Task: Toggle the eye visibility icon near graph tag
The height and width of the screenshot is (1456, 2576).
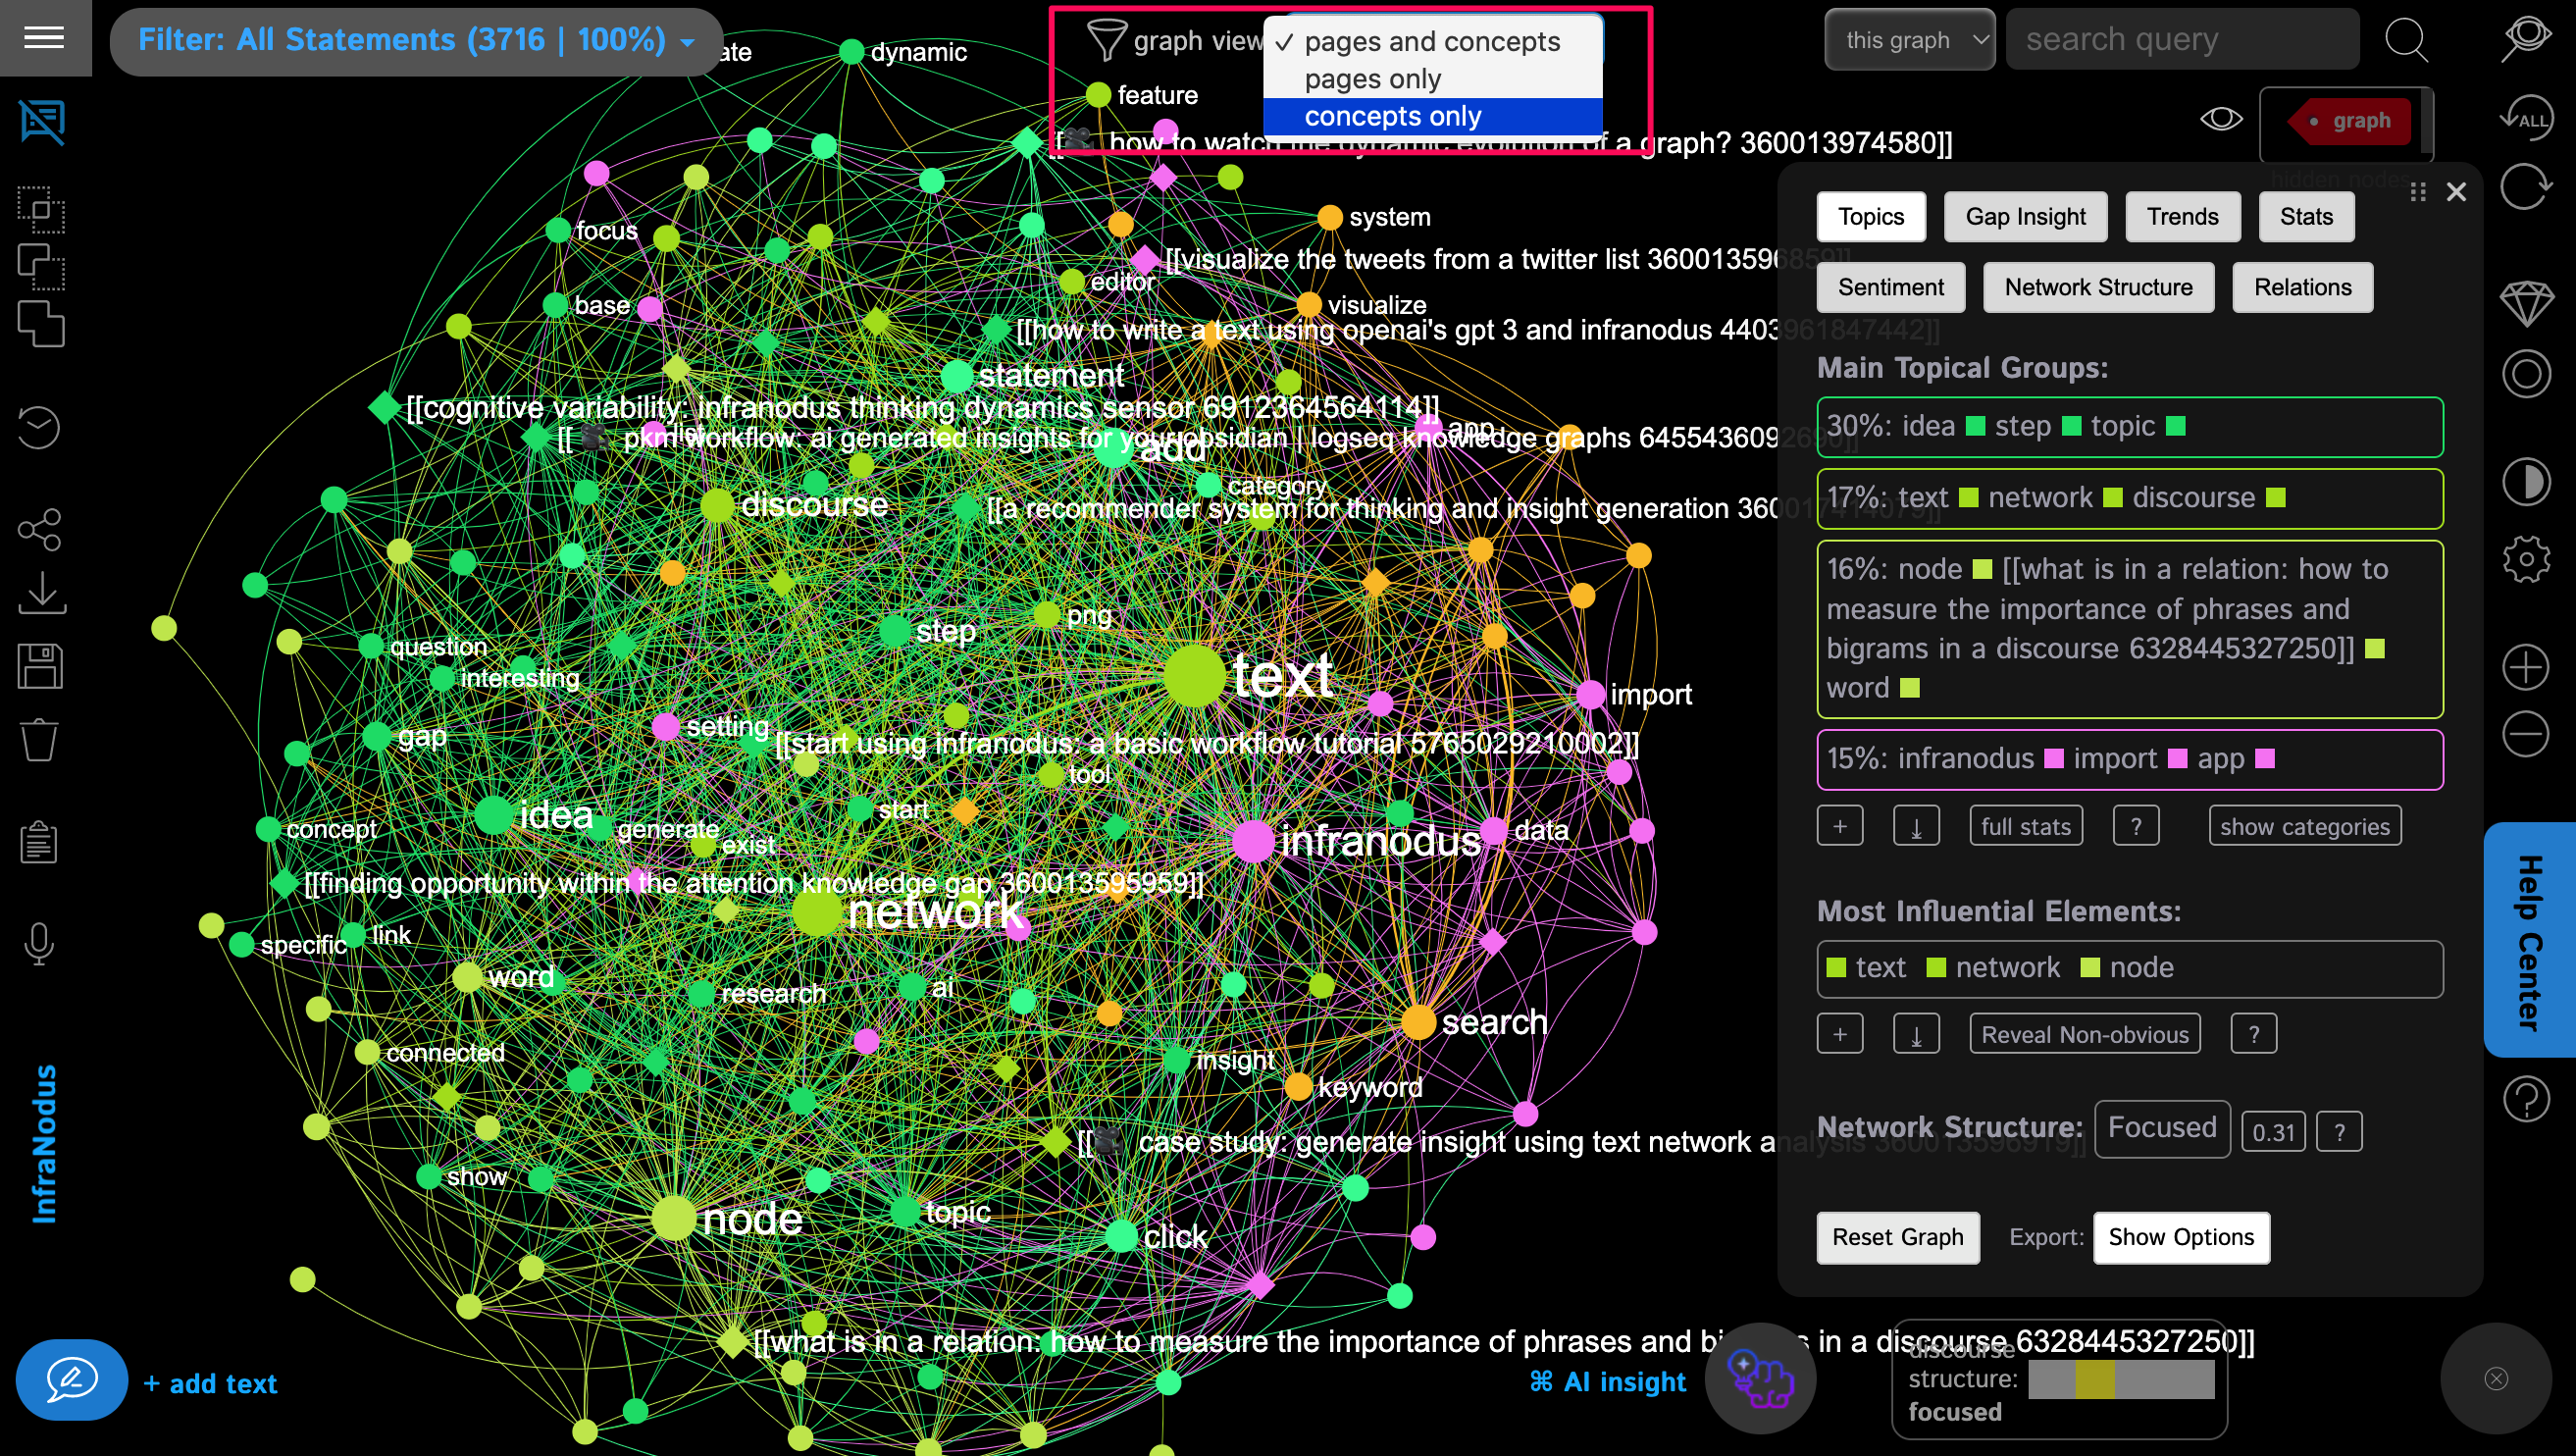Action: pyautogui.click(x=2221, y=119)
